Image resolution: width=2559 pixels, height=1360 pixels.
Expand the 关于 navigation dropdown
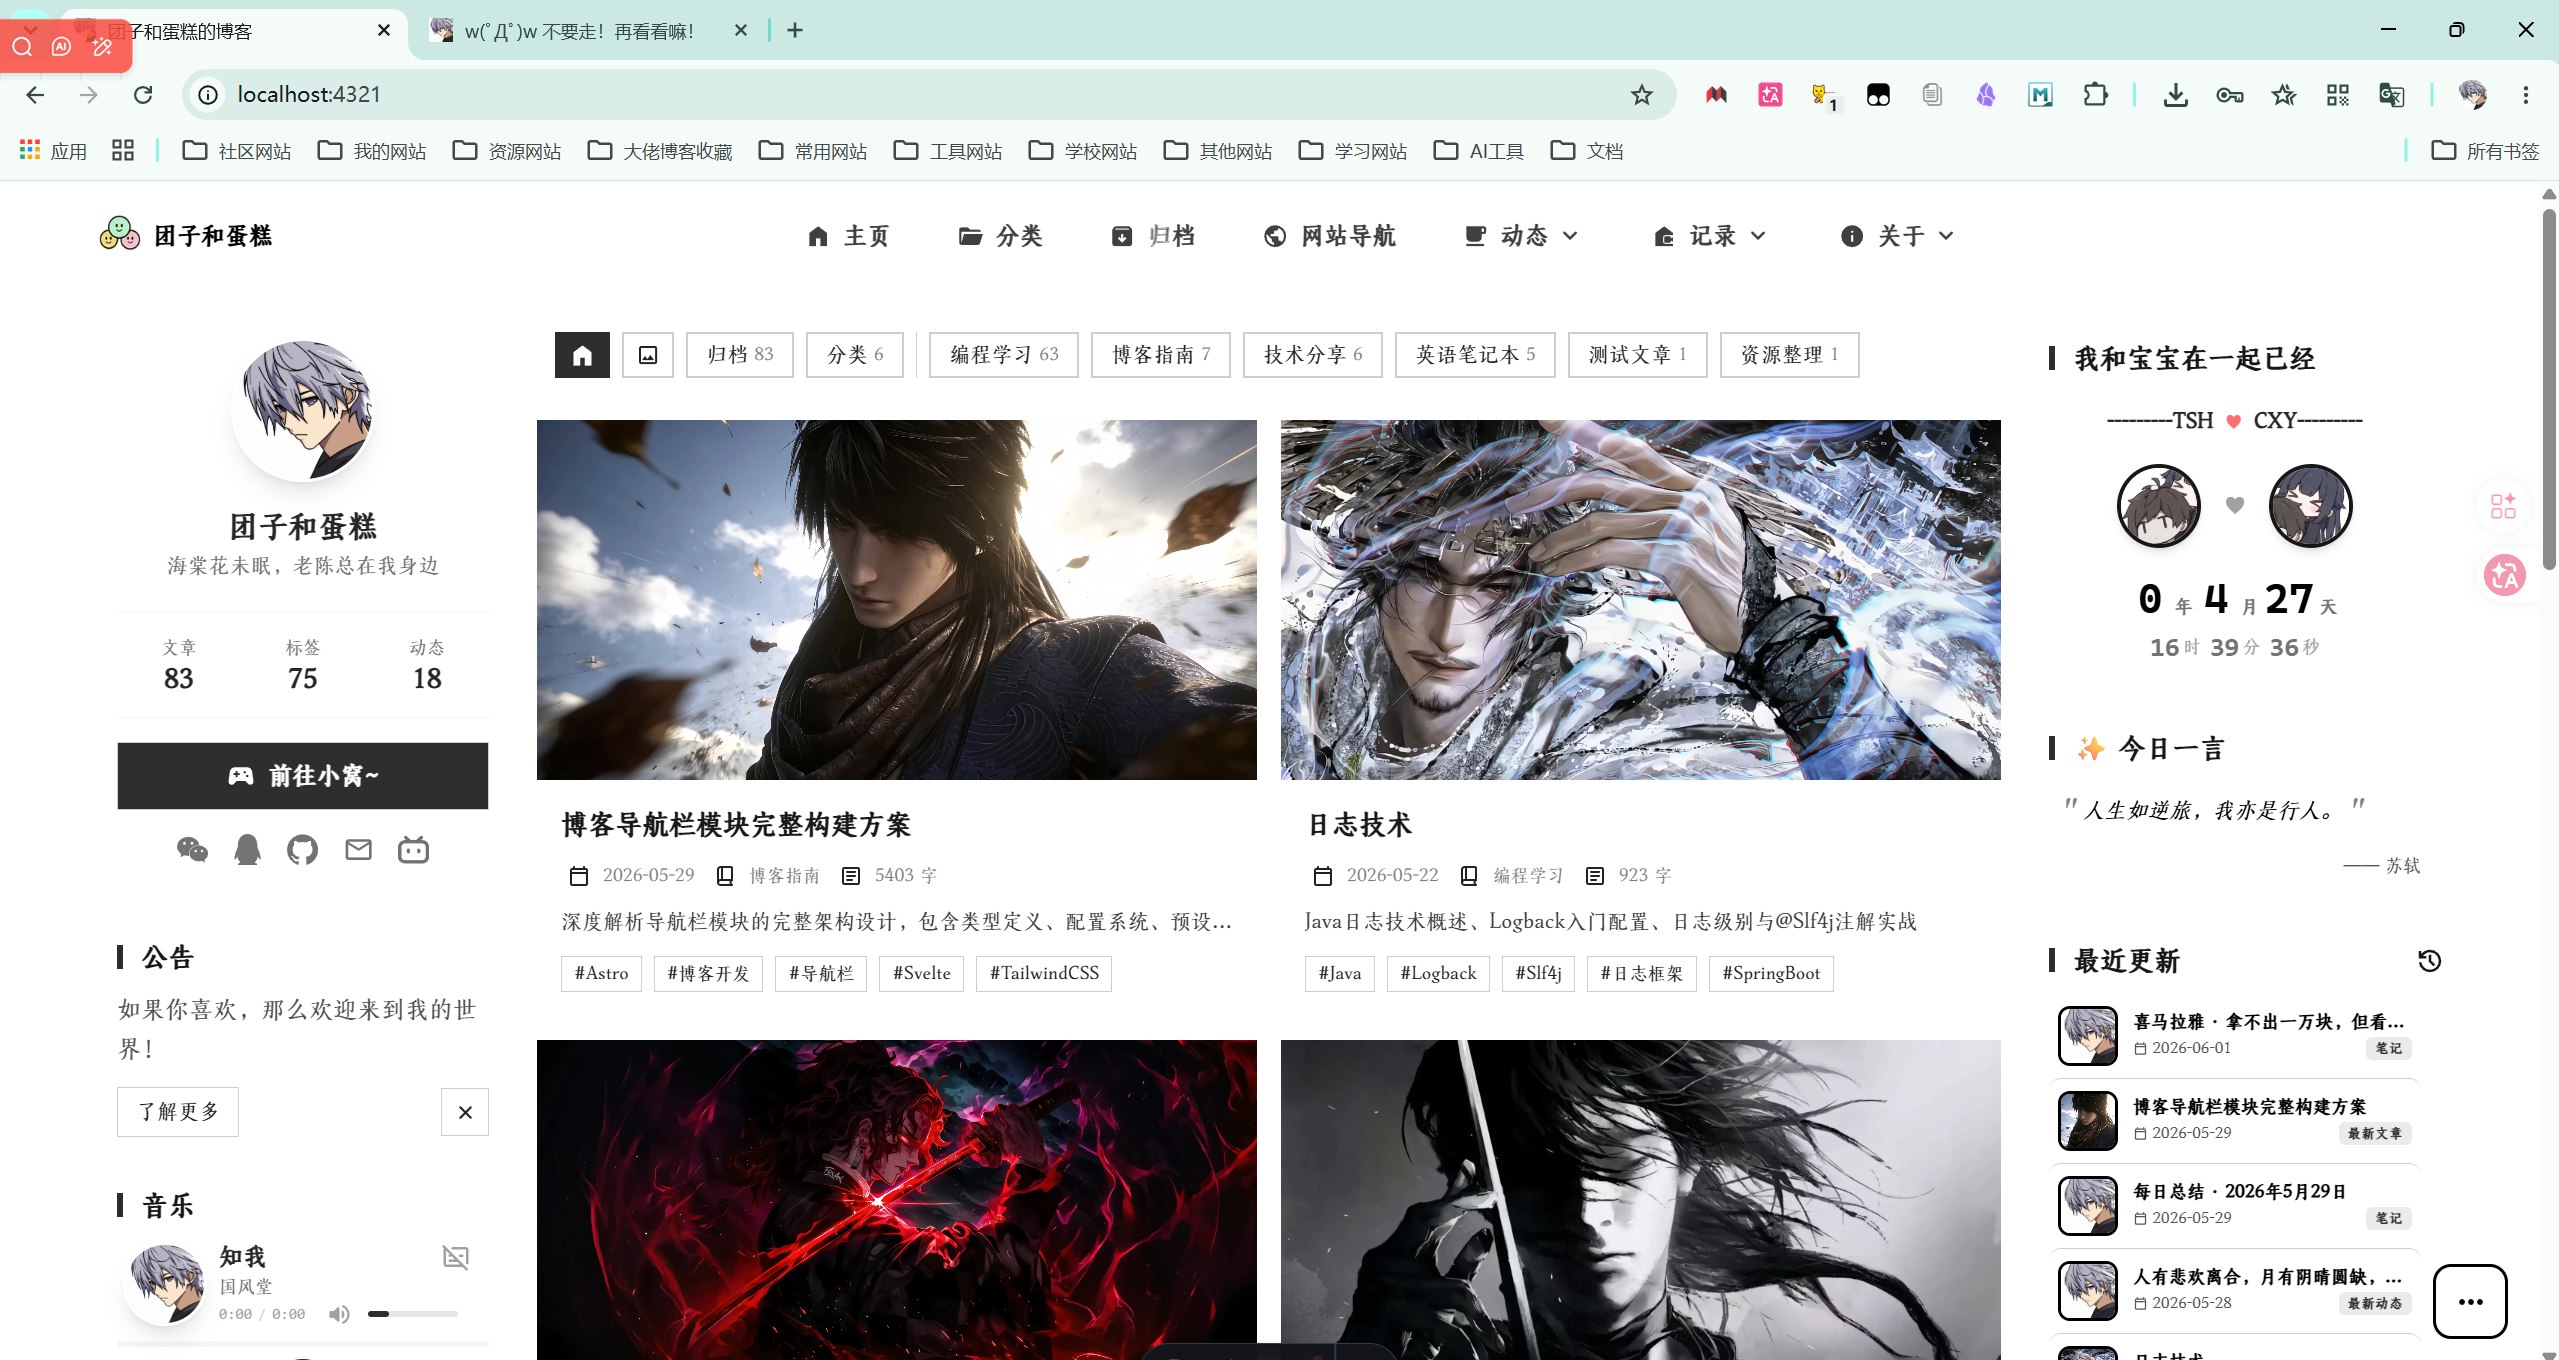tap(1897, 235)
